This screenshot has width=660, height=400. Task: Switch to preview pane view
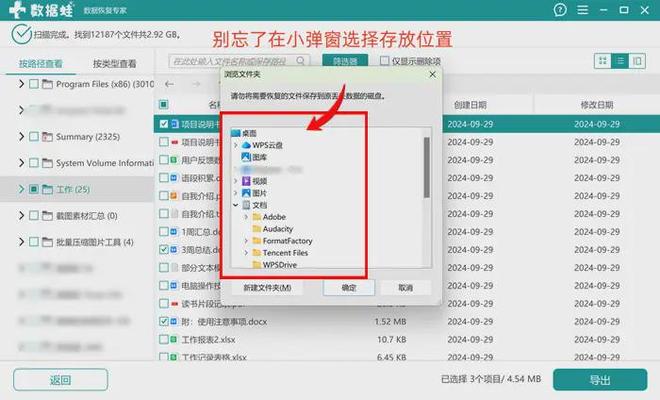[x=637, y=61]
